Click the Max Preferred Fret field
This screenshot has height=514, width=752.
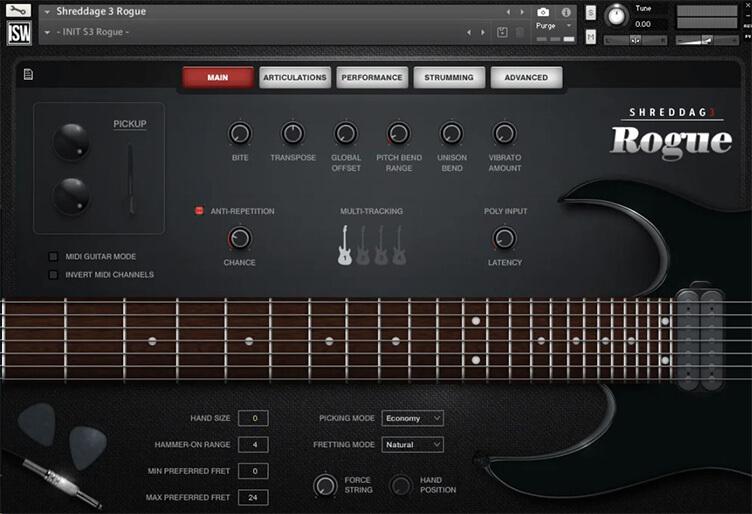pos(253,497)
